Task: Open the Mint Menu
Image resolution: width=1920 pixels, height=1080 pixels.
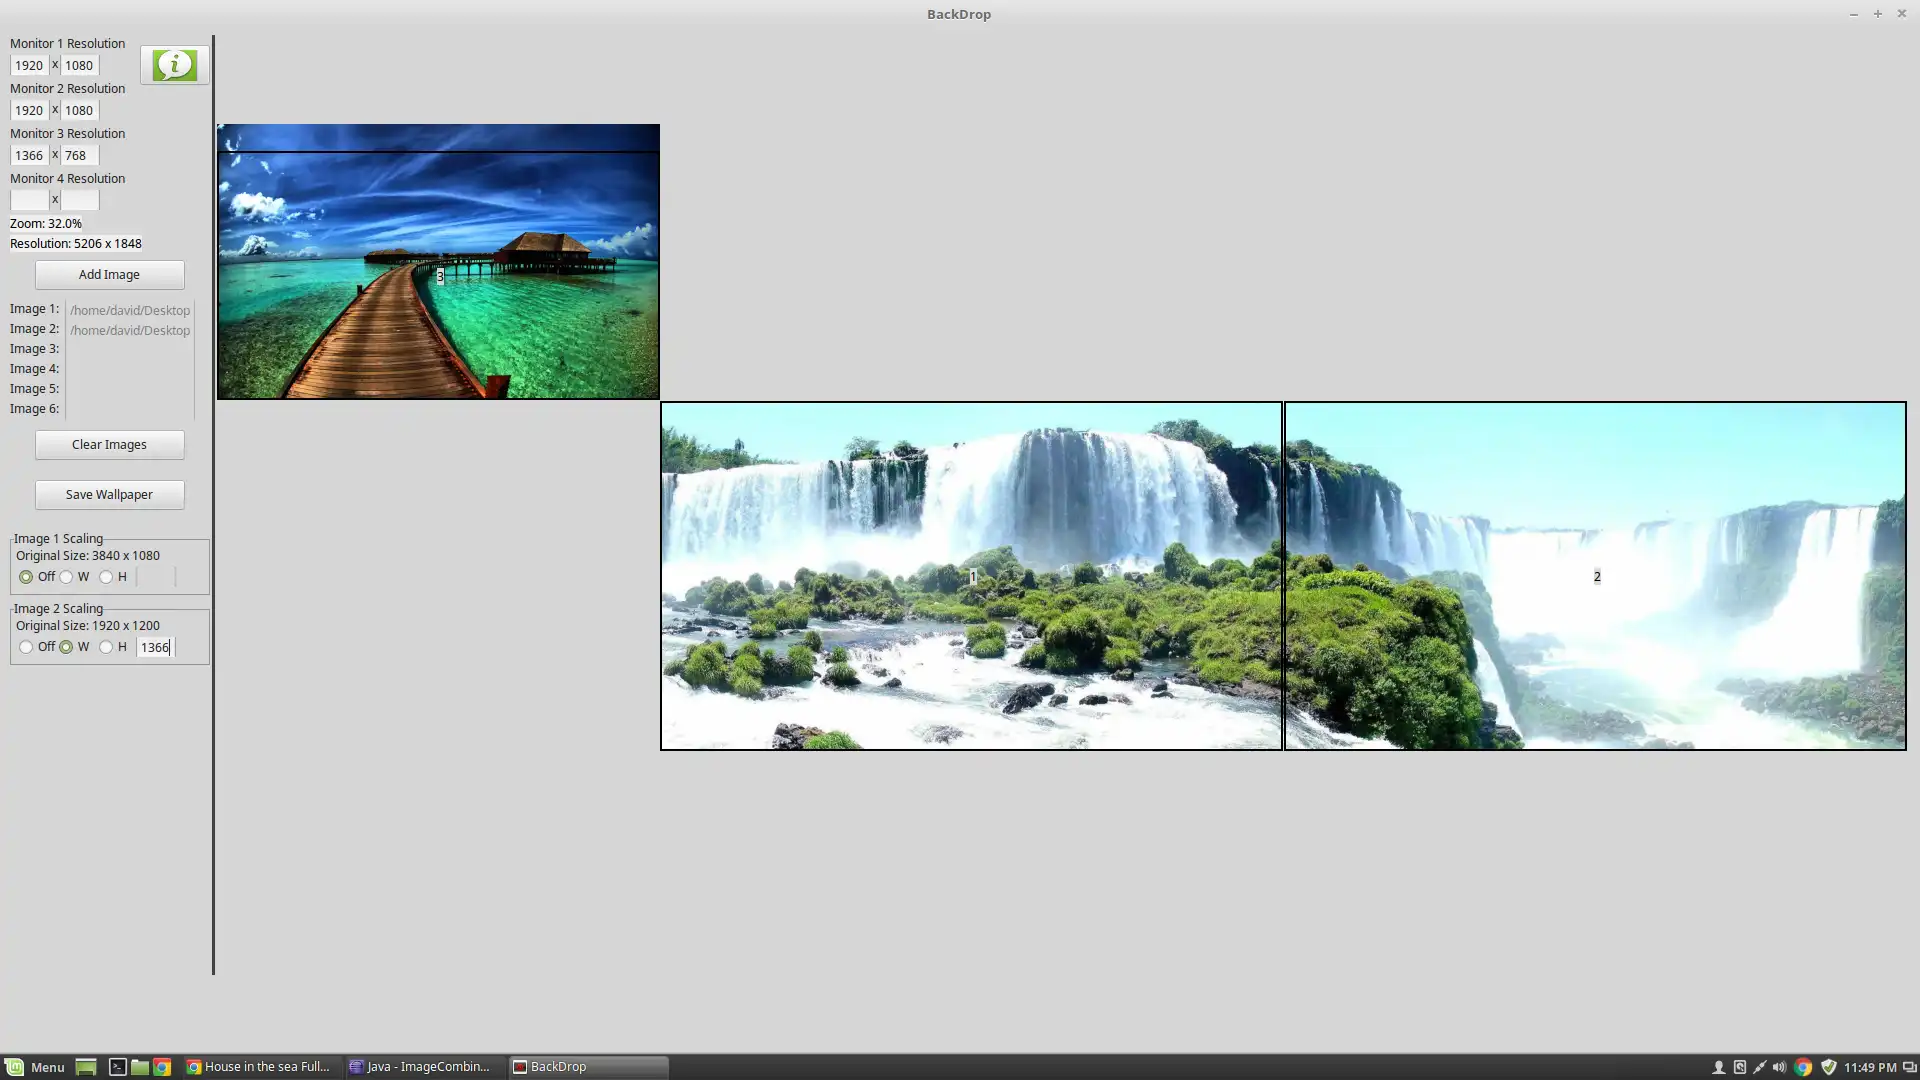Action: pos(34,1067)
